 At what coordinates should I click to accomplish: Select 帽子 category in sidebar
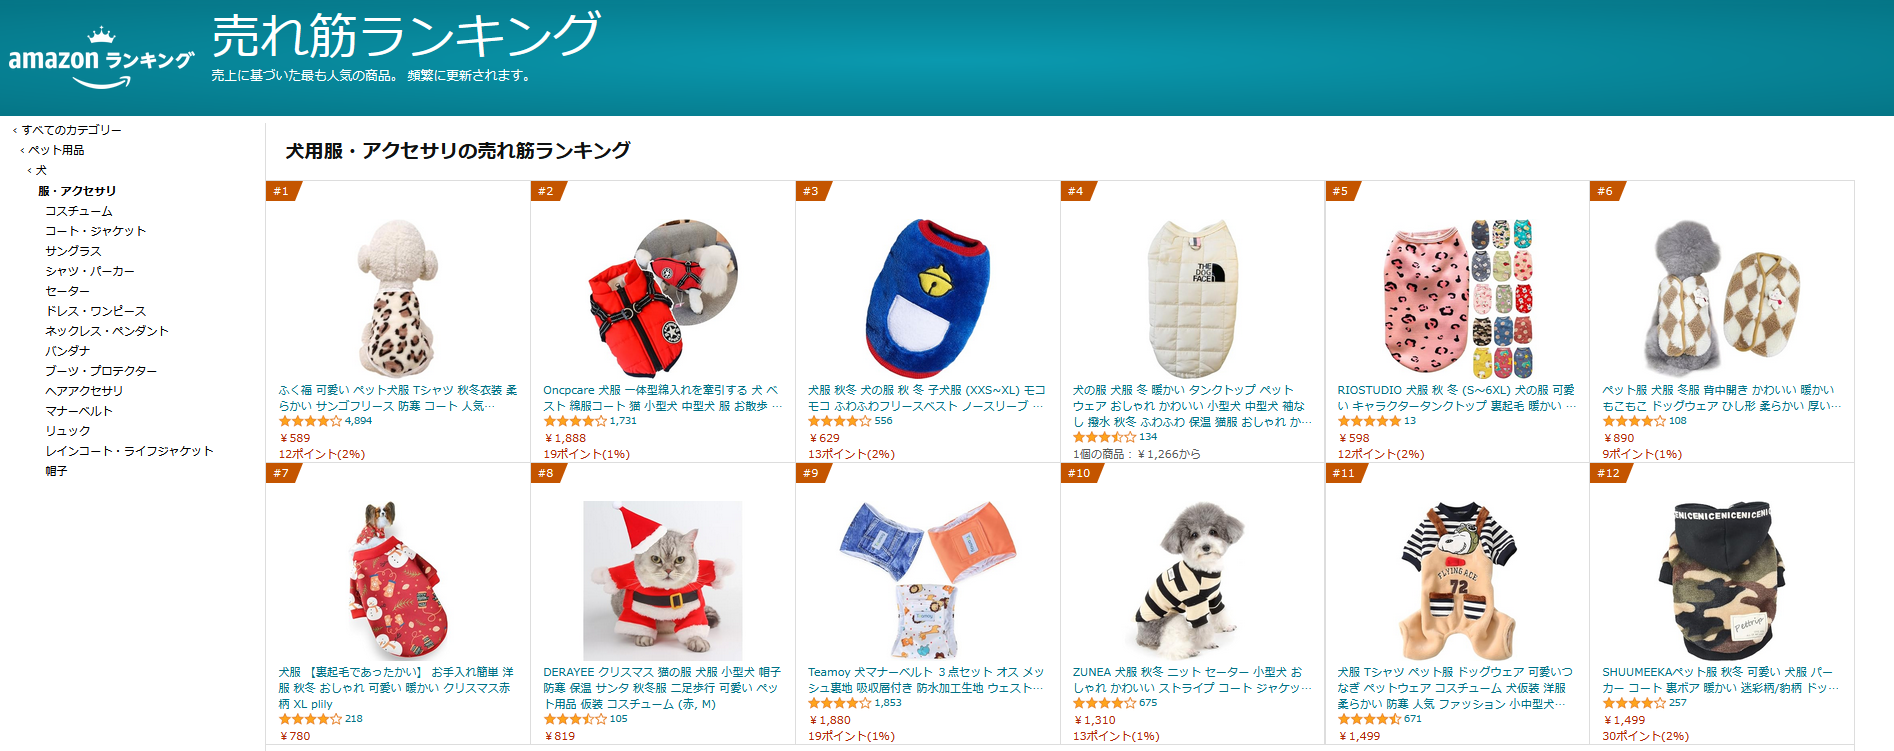click(56, 471)
